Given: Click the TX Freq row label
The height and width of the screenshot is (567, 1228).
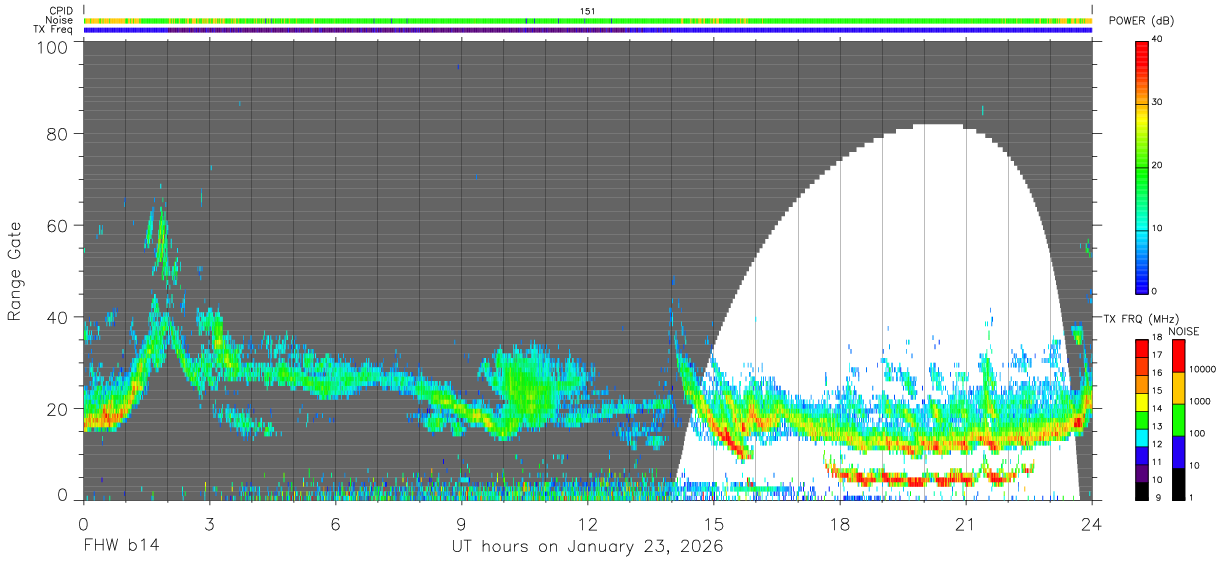Looking at the screenshot, I should 52,29.
